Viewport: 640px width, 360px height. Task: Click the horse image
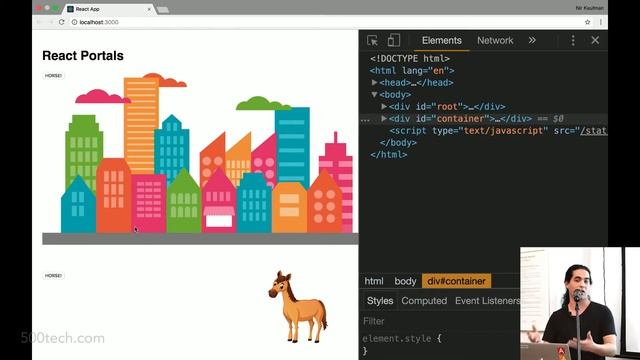tap(298, 307)
